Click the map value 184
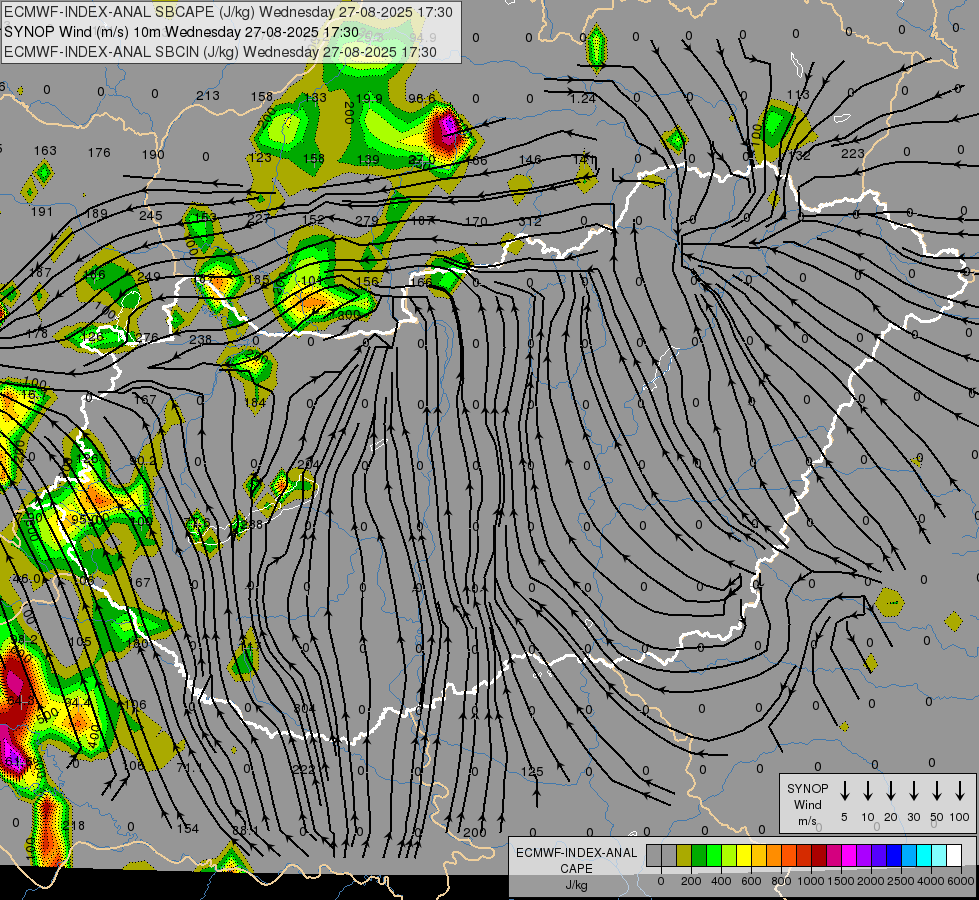 (x=255, y=402)
